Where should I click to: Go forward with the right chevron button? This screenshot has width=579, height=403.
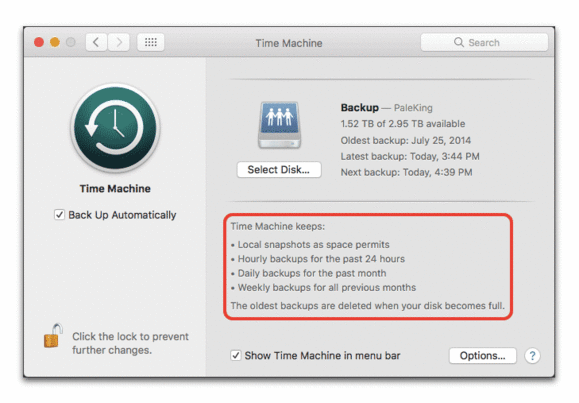(x=119, y=42)
